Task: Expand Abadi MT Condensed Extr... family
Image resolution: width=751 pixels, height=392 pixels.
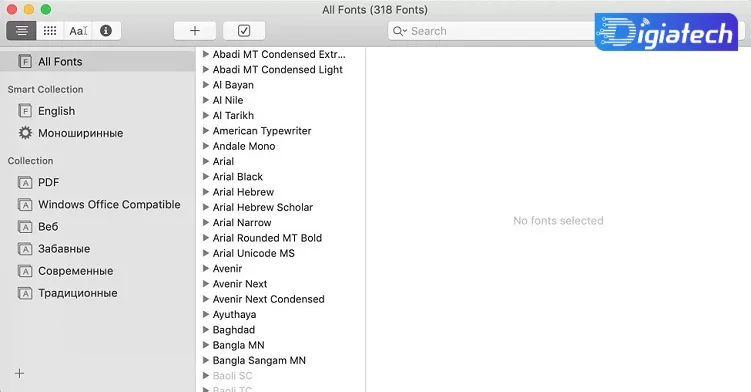Action: (205, 54)
